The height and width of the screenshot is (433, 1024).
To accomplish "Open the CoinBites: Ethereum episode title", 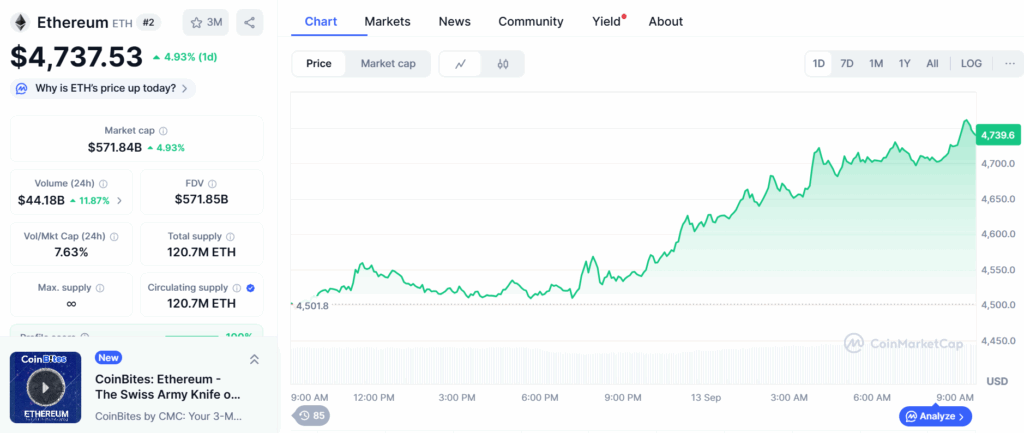I will click(168, 387).
